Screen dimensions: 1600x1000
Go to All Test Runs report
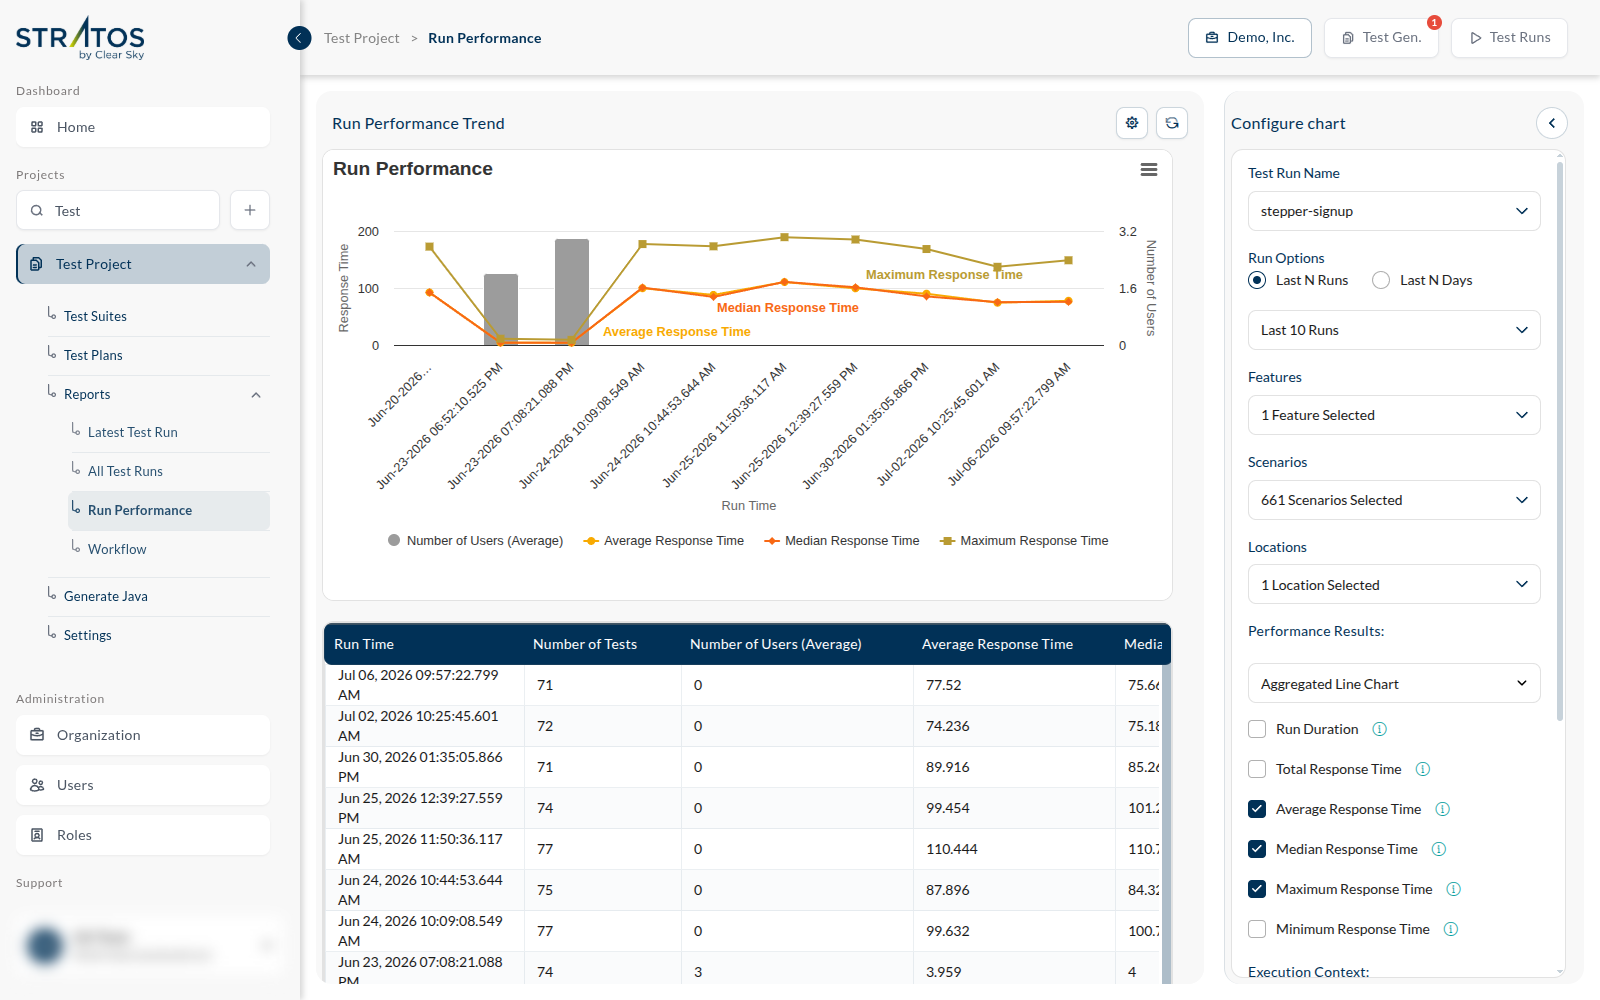point(125,471)
